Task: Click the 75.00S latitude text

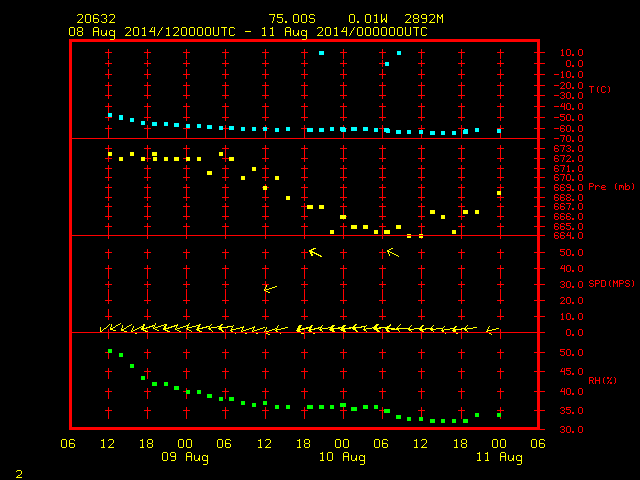Action: click(292, 19)
